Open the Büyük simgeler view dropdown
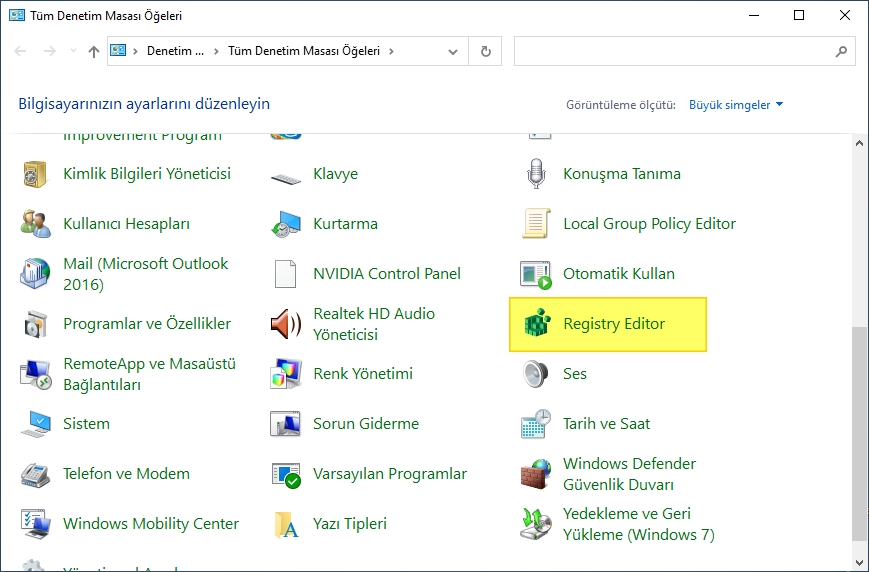The height and width of the screenshot is (572, 869). [x=735, y=105]
